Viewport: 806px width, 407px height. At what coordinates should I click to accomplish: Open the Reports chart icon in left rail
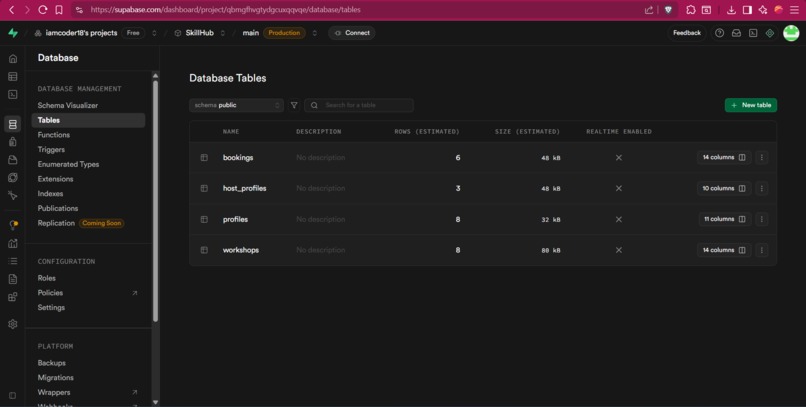coord(13,244)
